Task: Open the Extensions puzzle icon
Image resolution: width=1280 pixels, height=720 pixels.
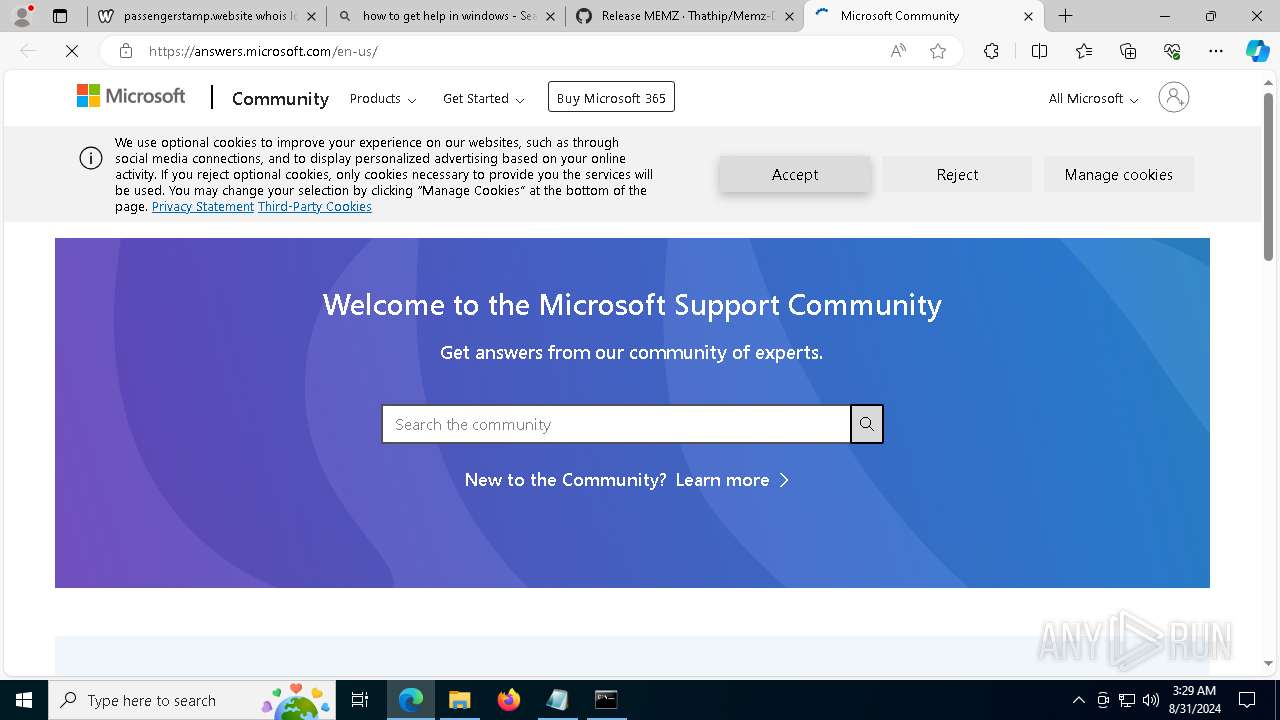Action: click(991, 51)
